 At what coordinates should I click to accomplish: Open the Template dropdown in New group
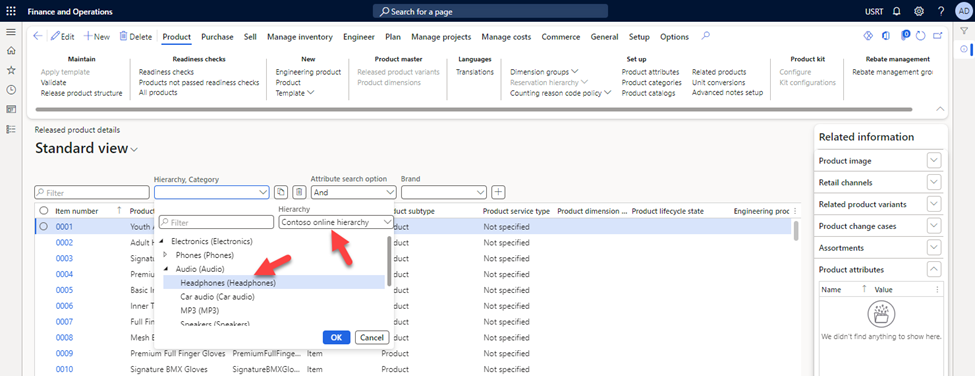point(295,93)
